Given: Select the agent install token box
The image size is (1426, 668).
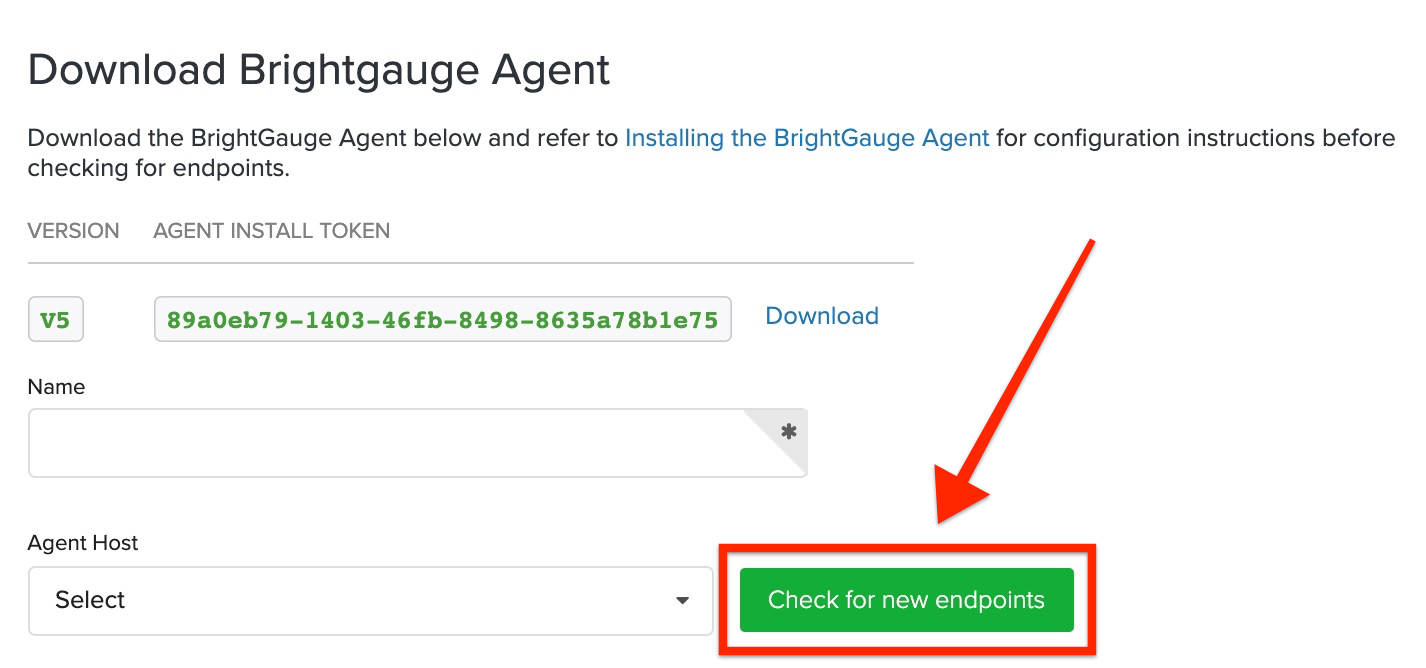Looking at the screenshot, I should point(442,320).
